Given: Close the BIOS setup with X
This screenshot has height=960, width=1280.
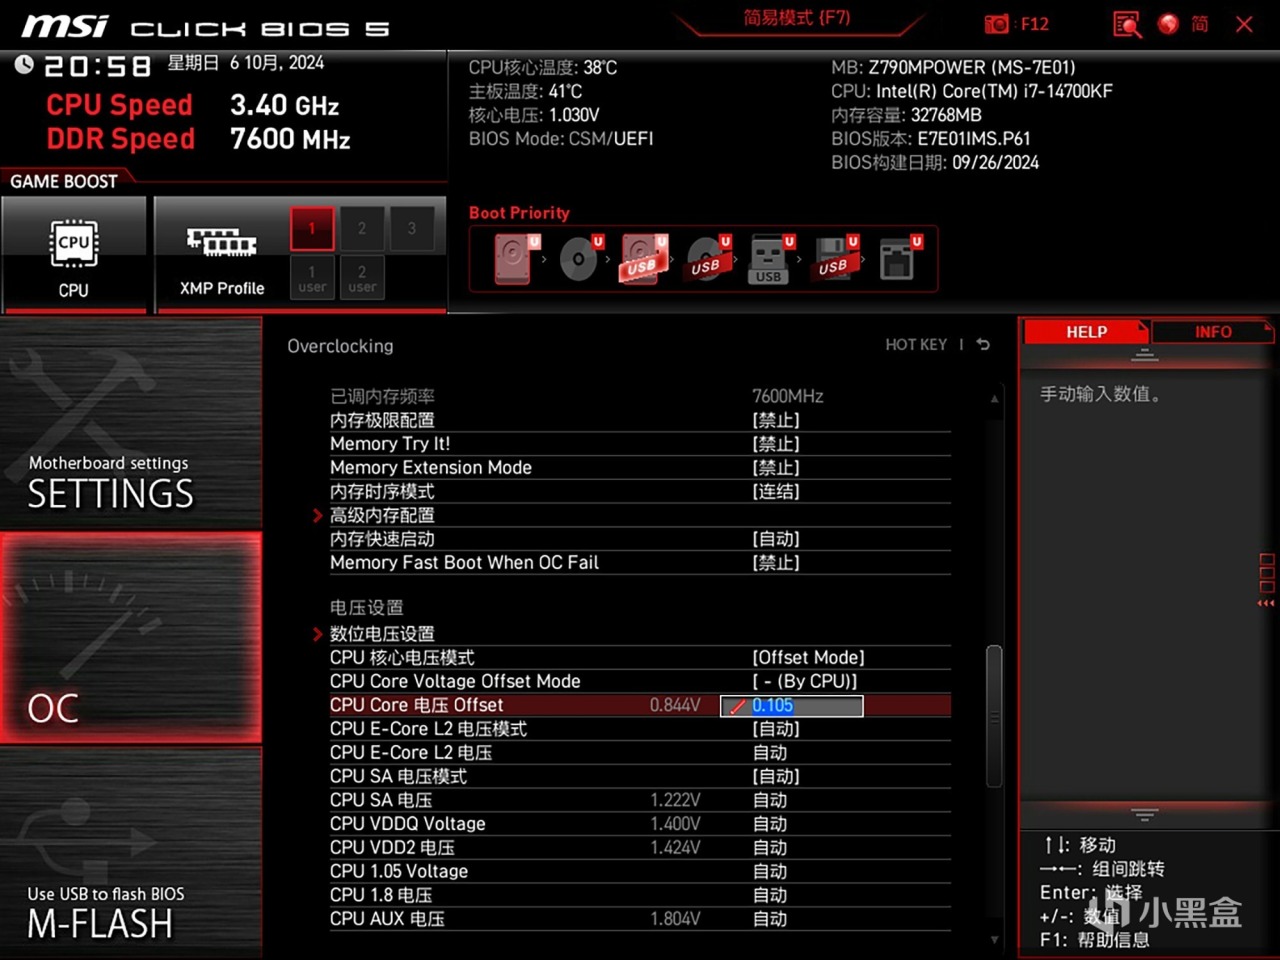Looking at the screenshot, I should tap(1244, 24).
